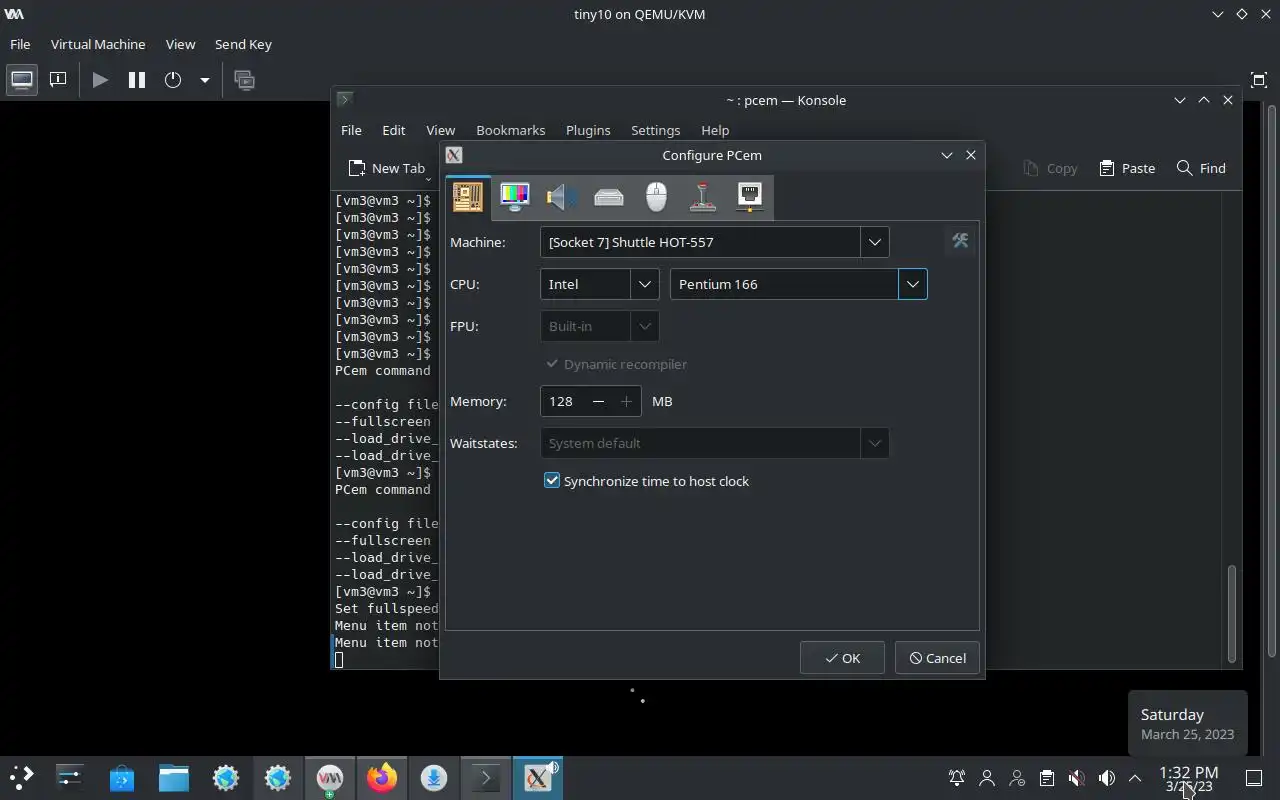Screen dimensions: 1280x800
Task: Click Copy in Konsole toolbar
Action: 1050,168
